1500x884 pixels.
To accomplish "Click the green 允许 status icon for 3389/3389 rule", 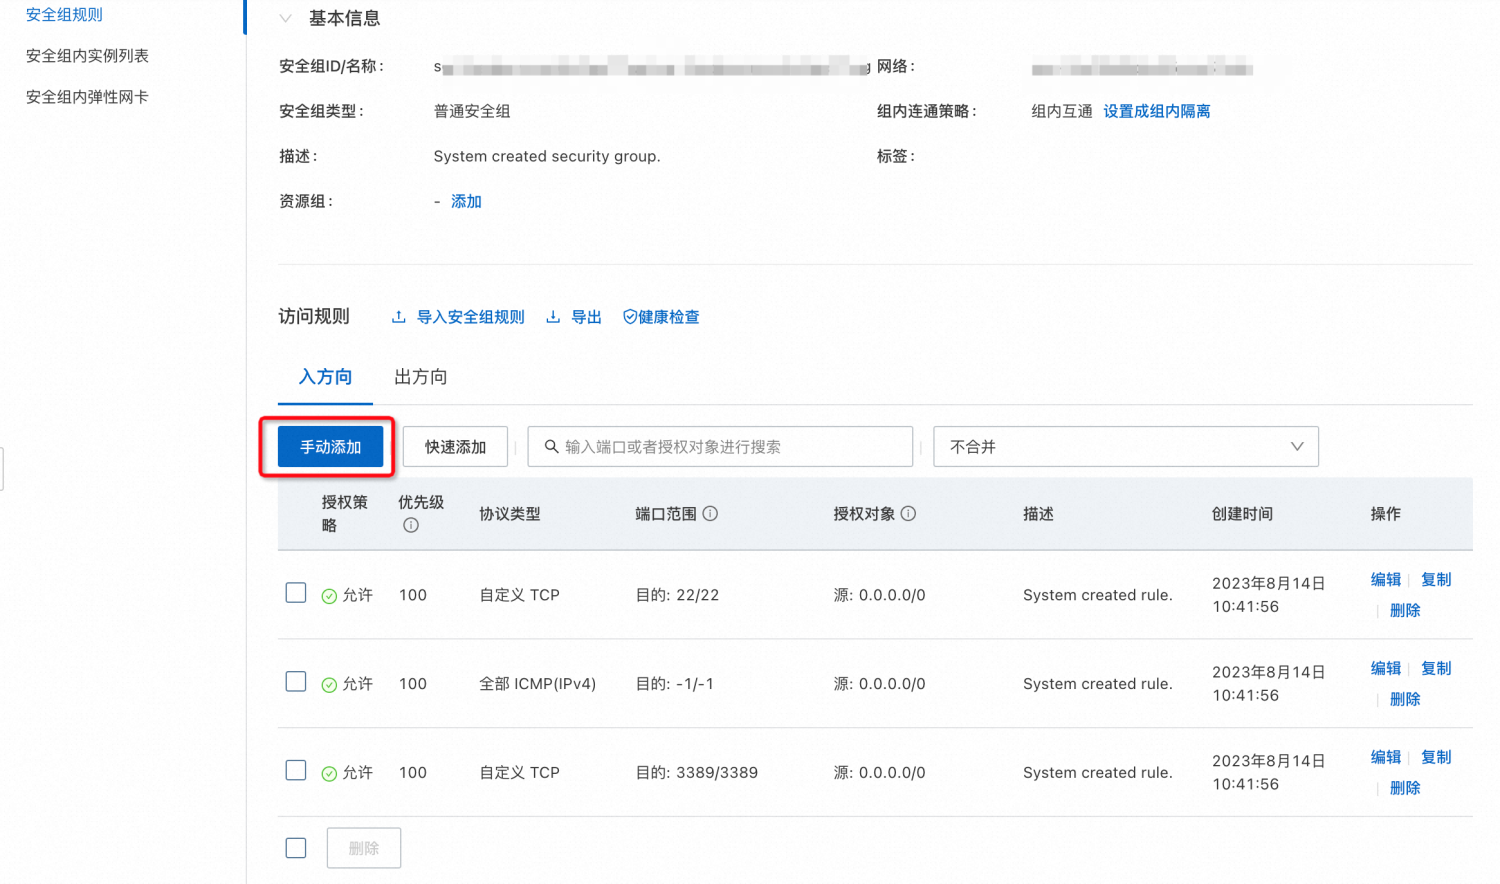I will 329,774.
